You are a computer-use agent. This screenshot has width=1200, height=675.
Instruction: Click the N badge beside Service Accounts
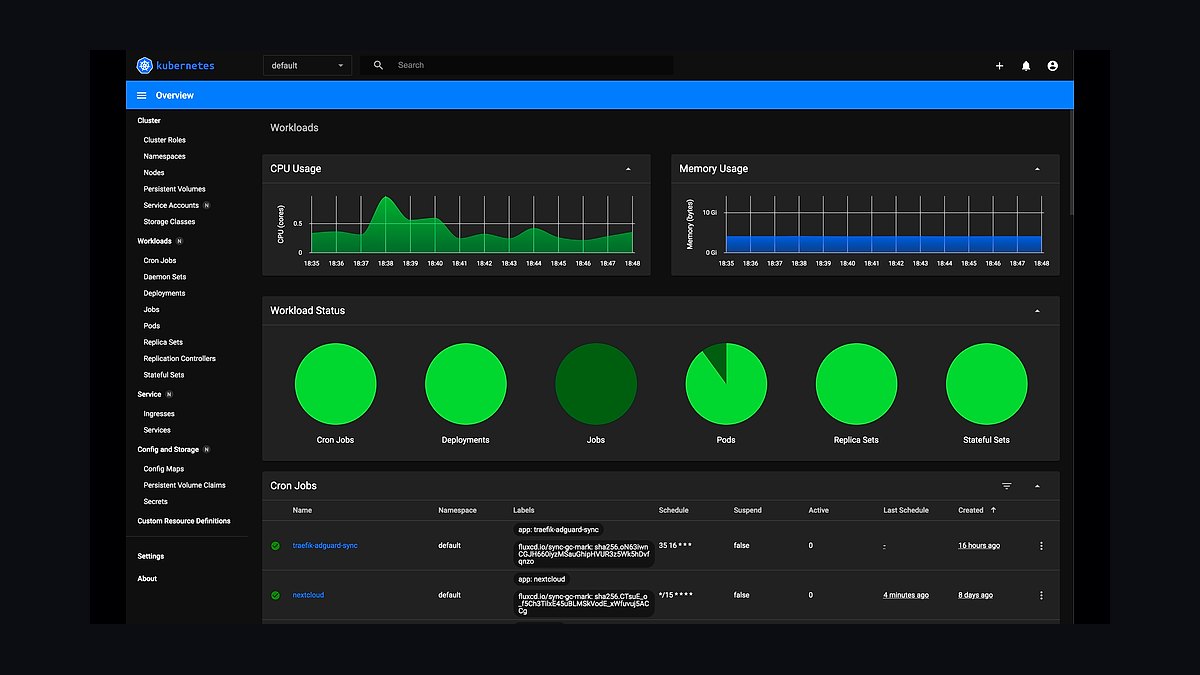tap(207, 205)
